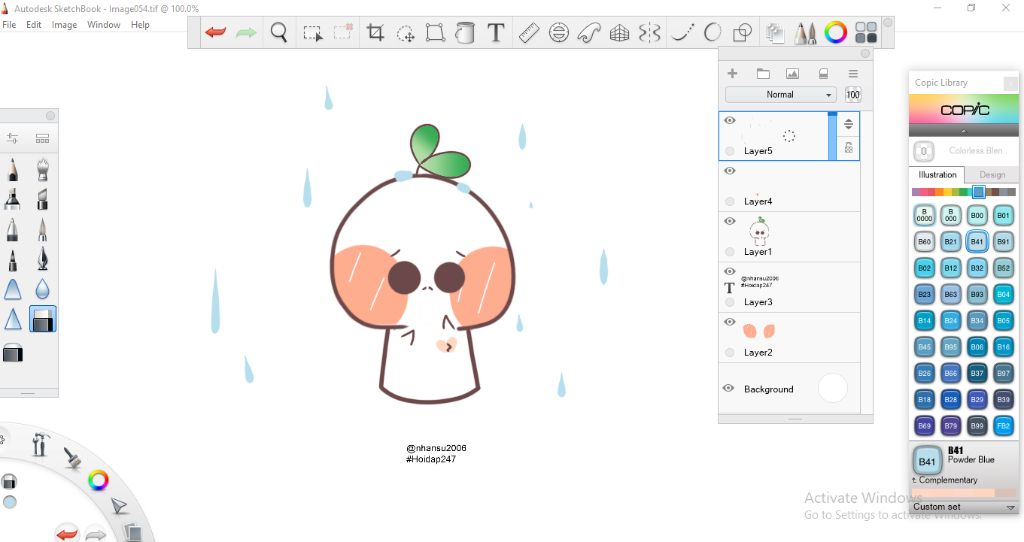
Task: Select the Layer2 thumbnail
Action: pos(760,331)
